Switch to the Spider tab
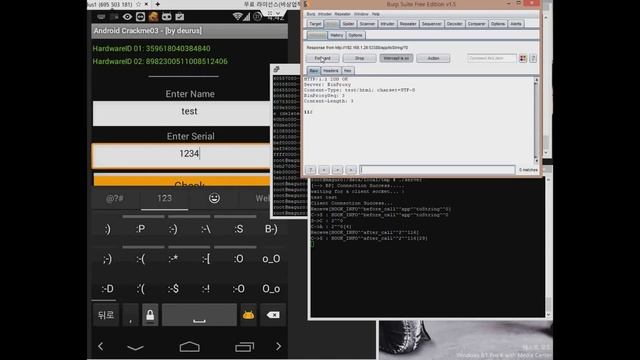This screenshot has width=640, height=360. click(348, 24)
